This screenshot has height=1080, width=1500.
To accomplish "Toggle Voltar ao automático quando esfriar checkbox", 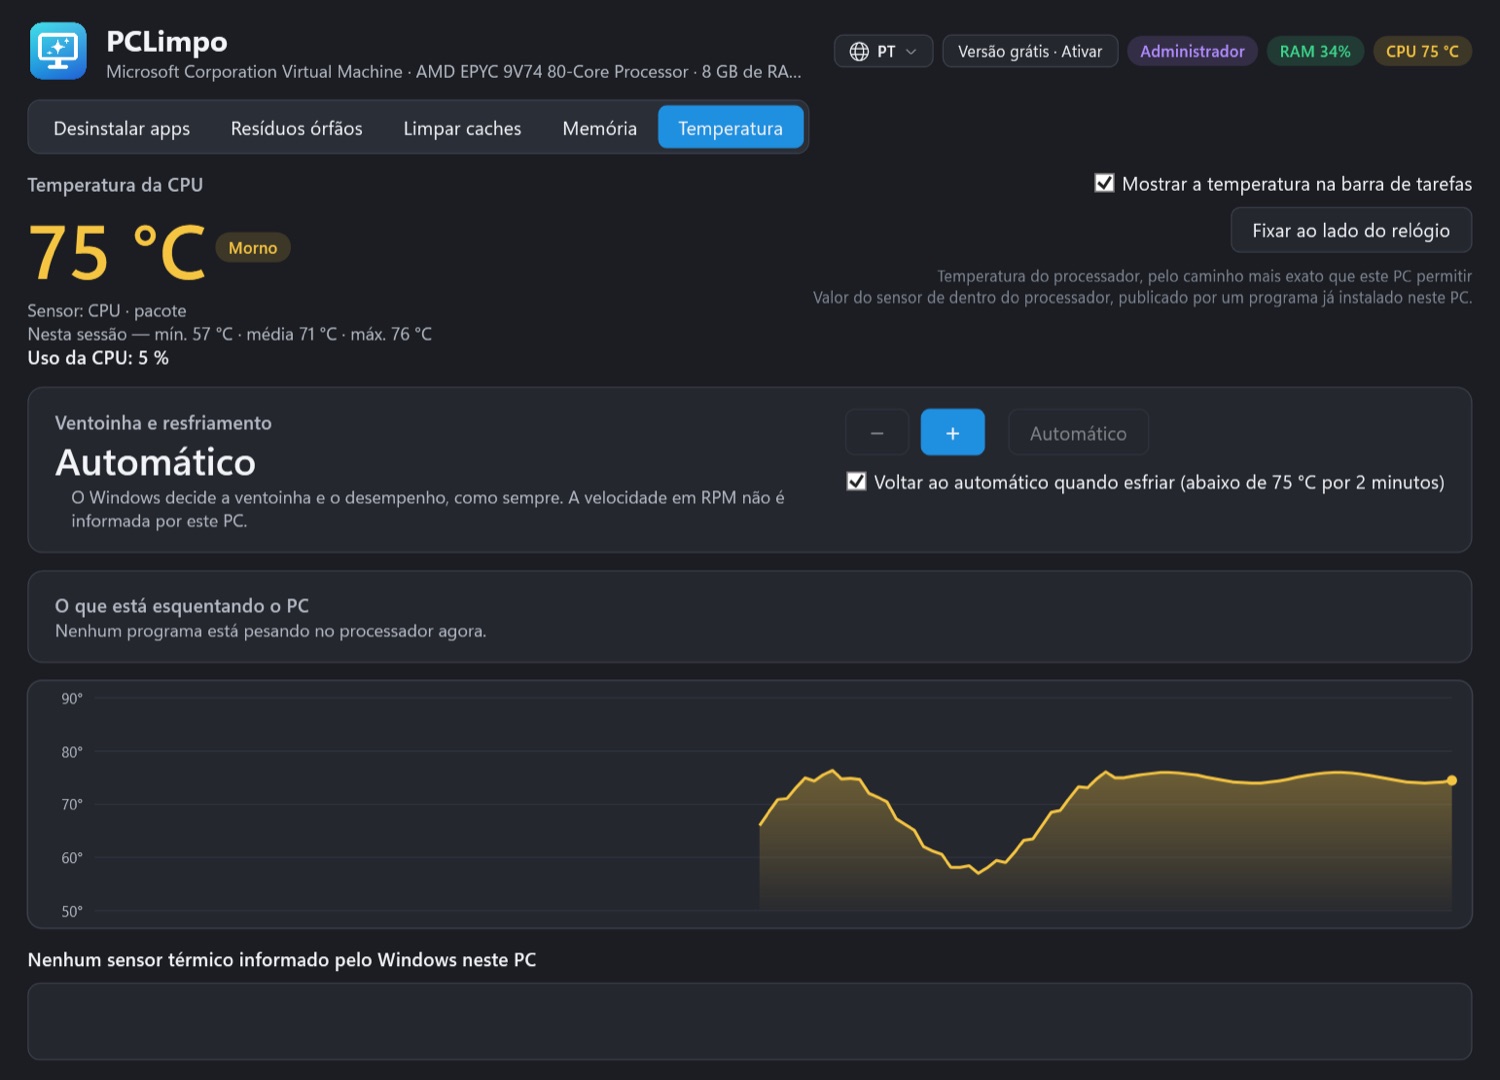I will coord(856,481).
